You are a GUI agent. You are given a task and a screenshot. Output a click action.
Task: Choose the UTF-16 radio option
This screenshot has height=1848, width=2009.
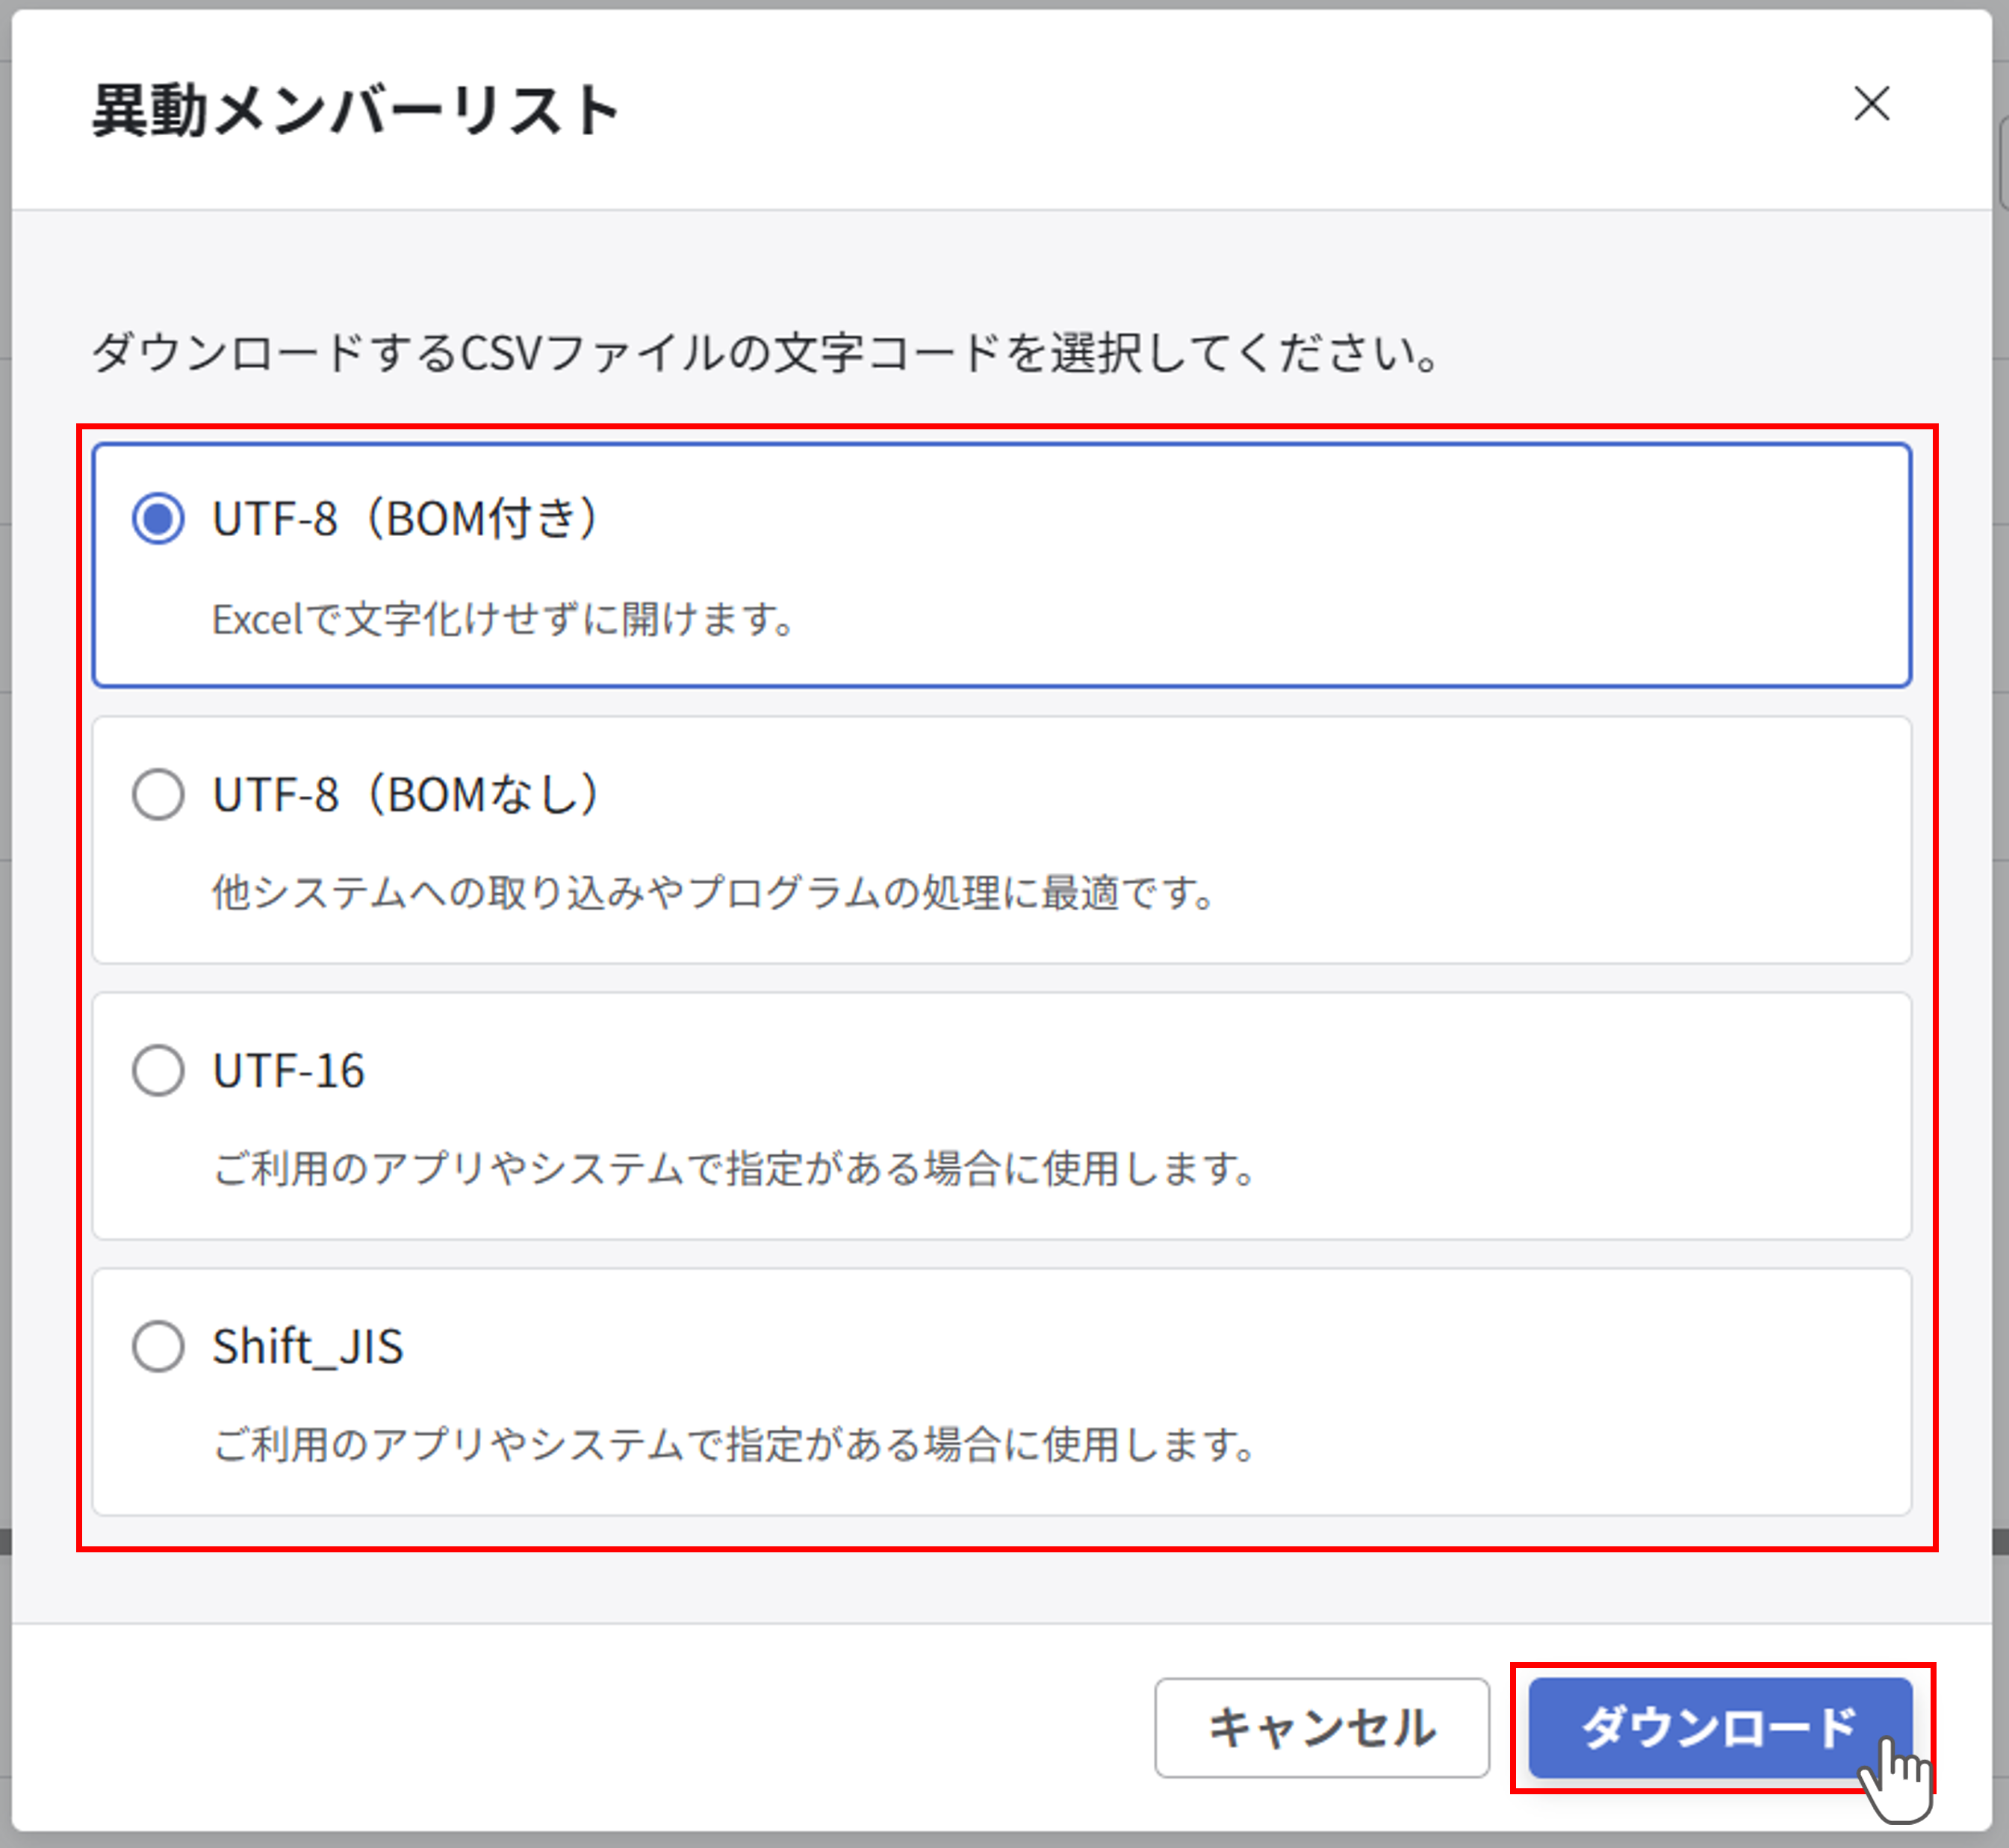158,1070
